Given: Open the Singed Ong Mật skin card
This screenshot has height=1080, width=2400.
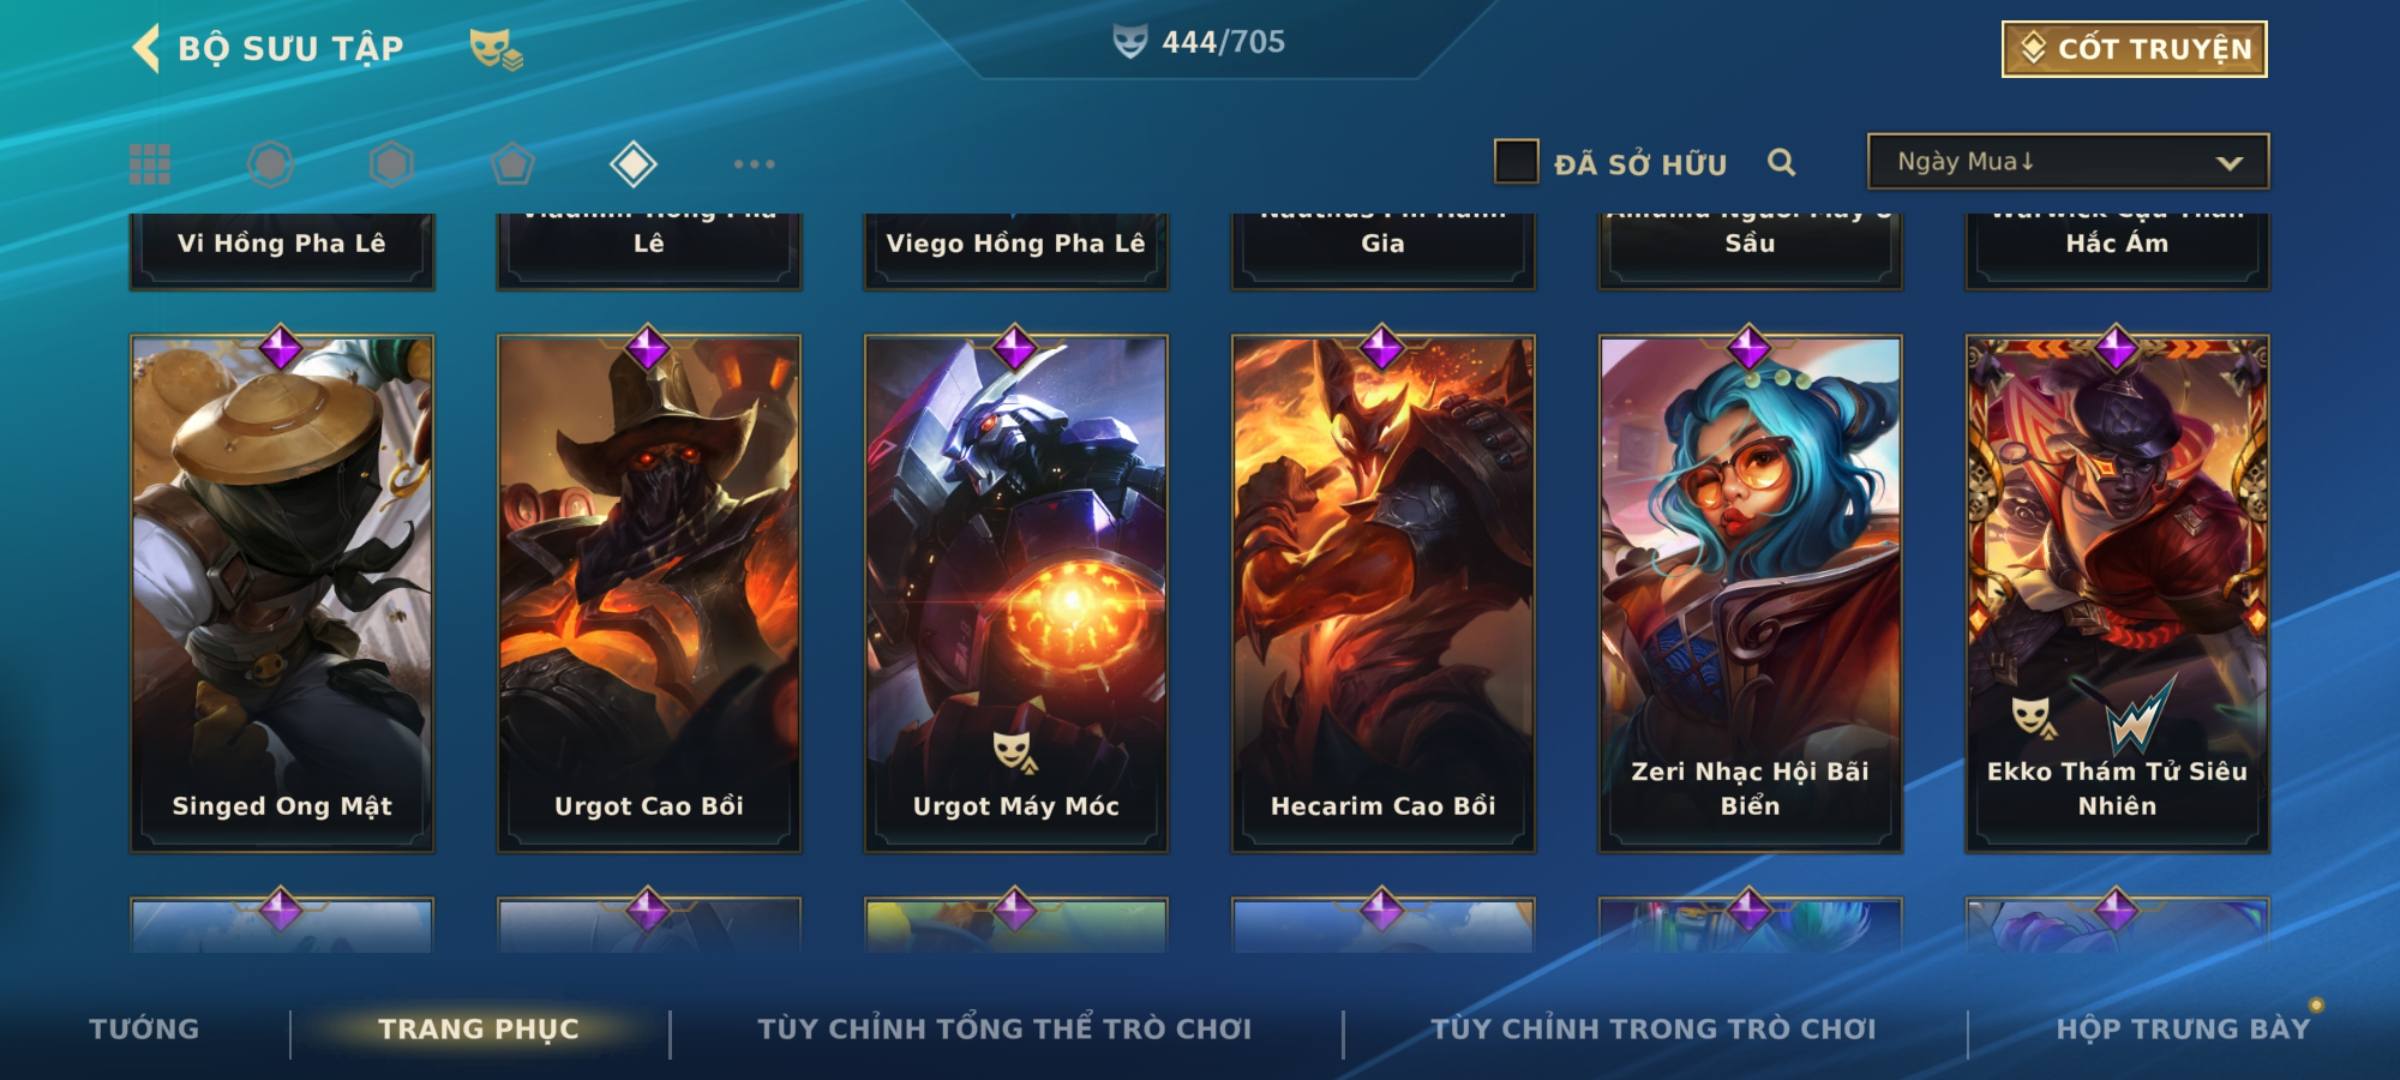Looking at the screenshot, I should click(x=282, y=594).
